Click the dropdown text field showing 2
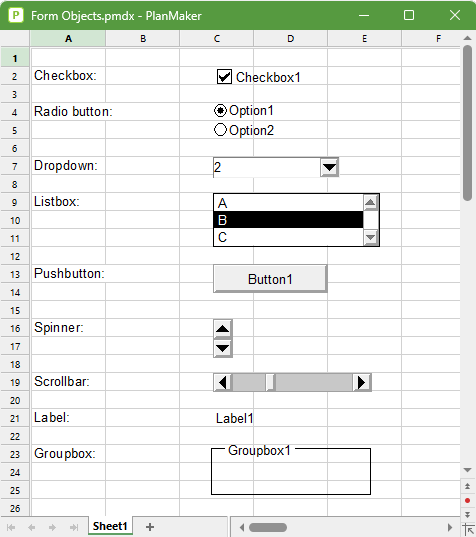This screenshot has height=537, width=476. coord(267,167)
